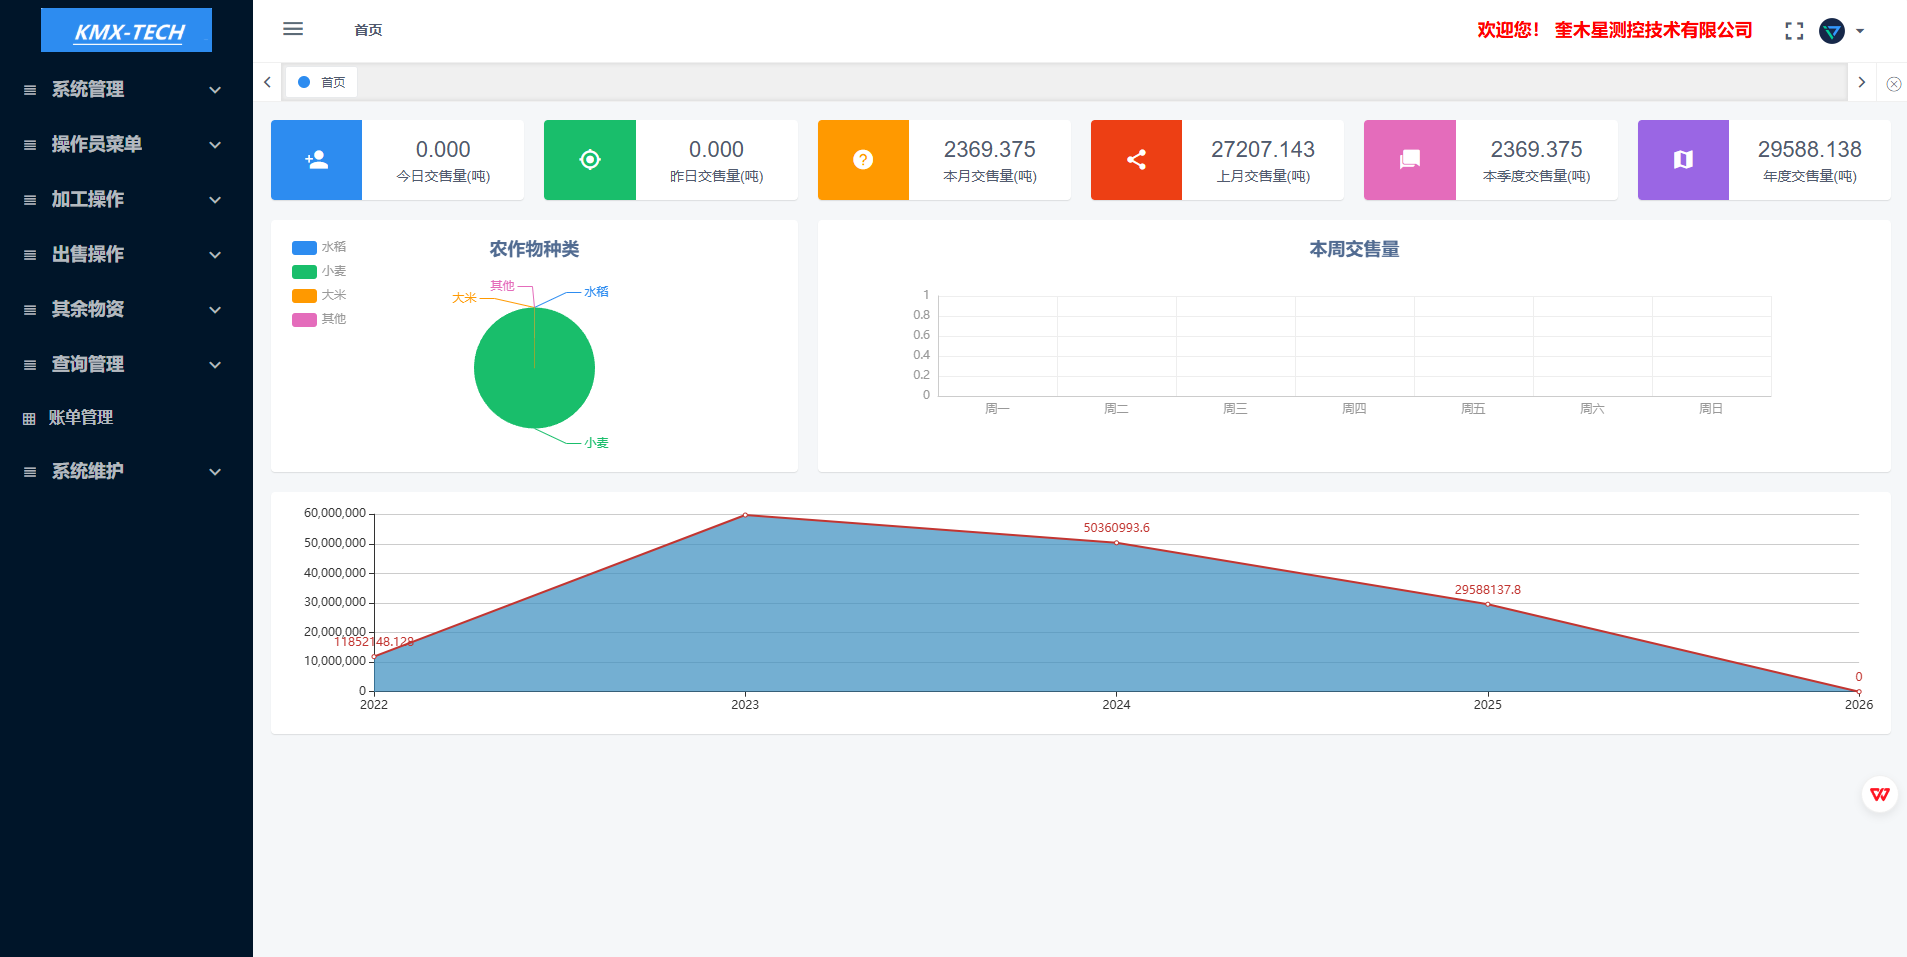The height and width of the screenshot is (957, 1907).
Task: Click the blue add-user card icon
Action: pyautogui.click(x=316, y=160)
